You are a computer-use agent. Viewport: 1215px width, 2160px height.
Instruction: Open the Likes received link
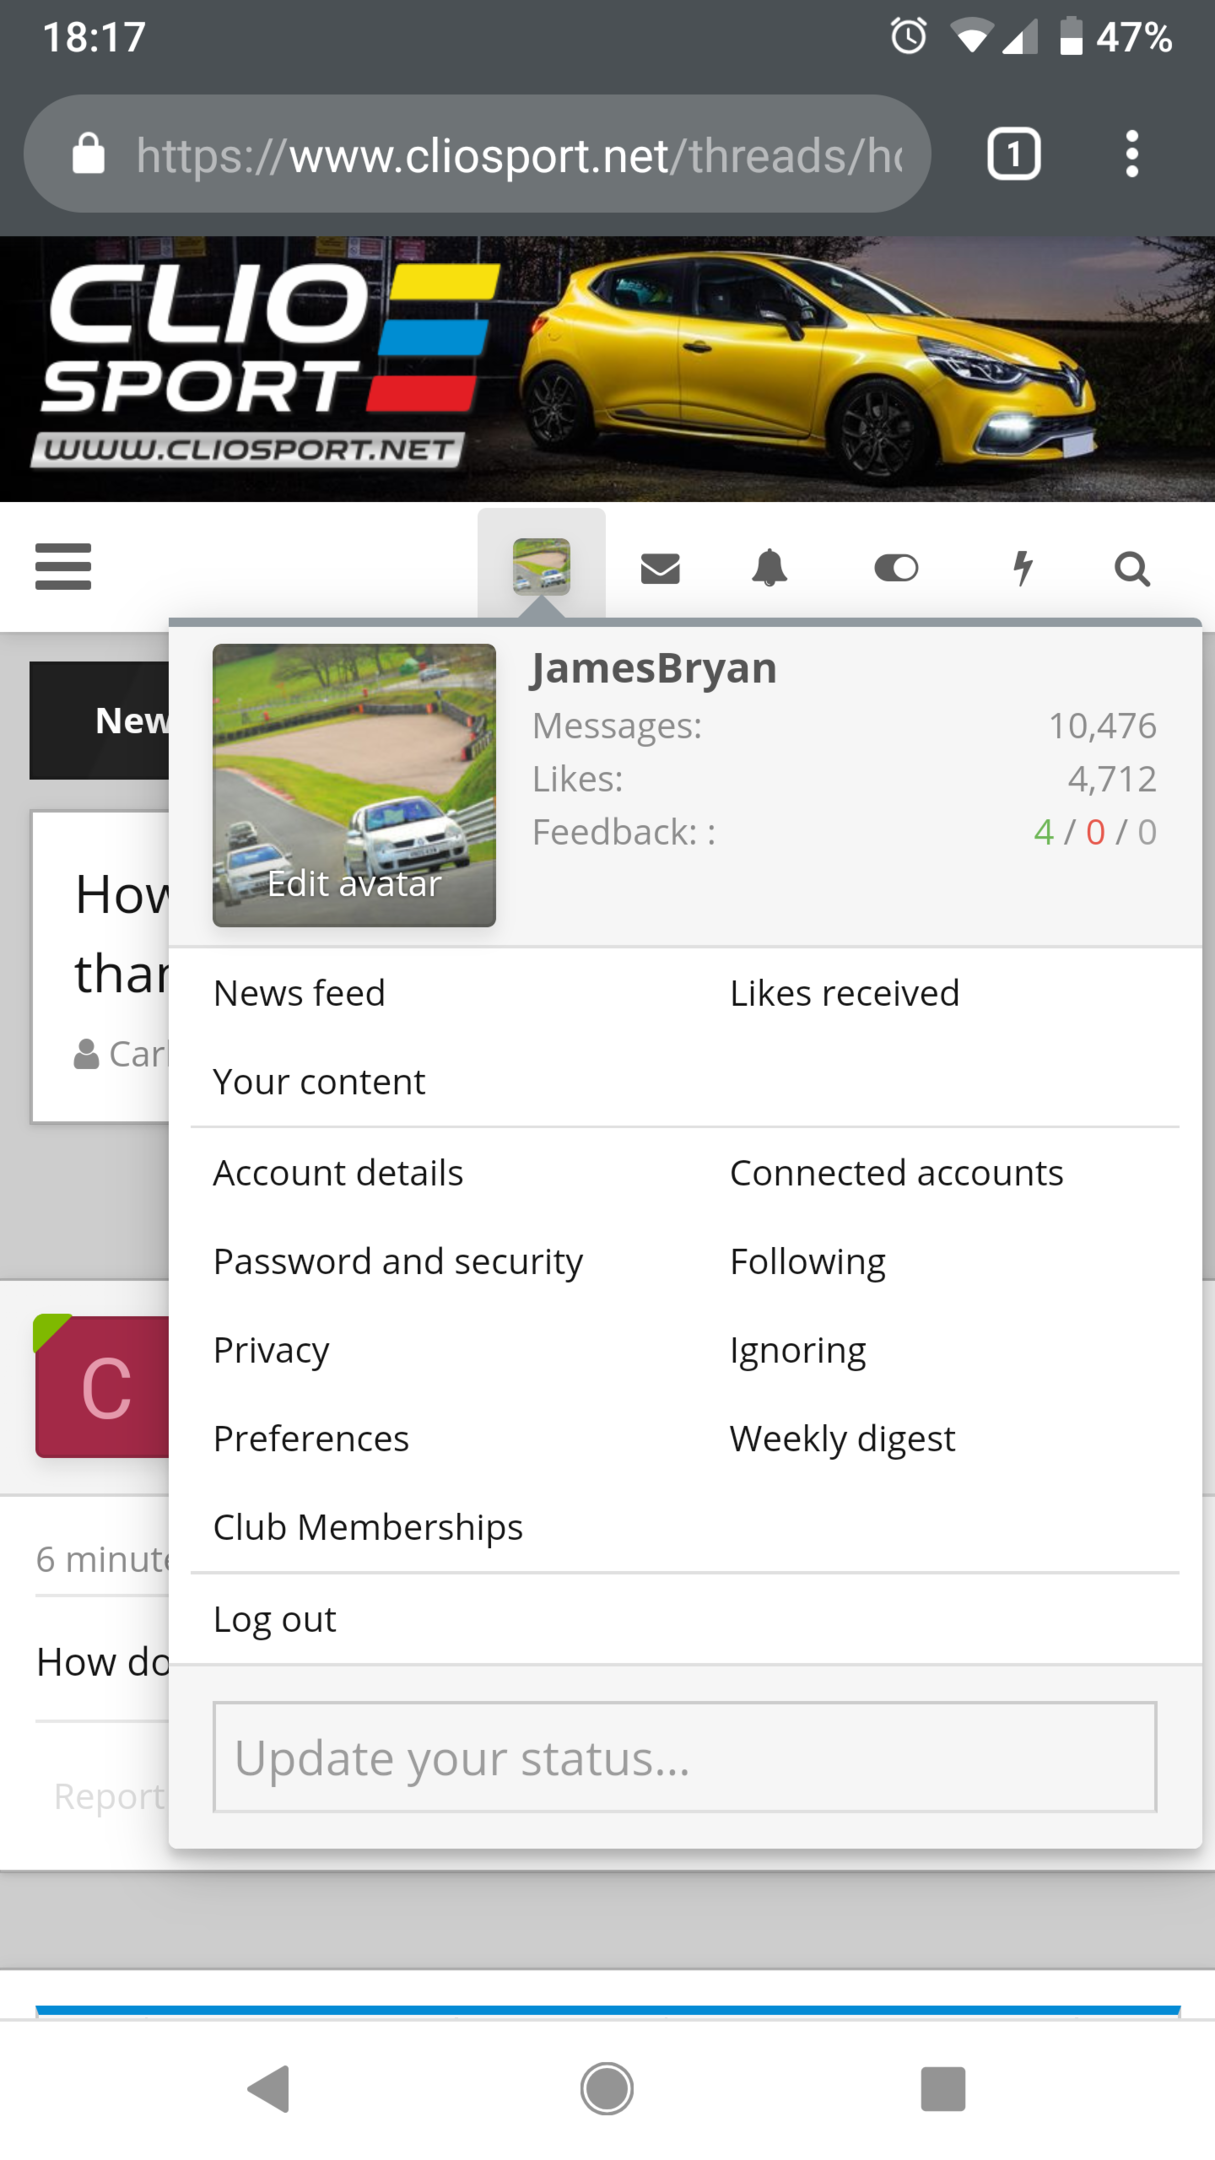(x=844, y=993)
